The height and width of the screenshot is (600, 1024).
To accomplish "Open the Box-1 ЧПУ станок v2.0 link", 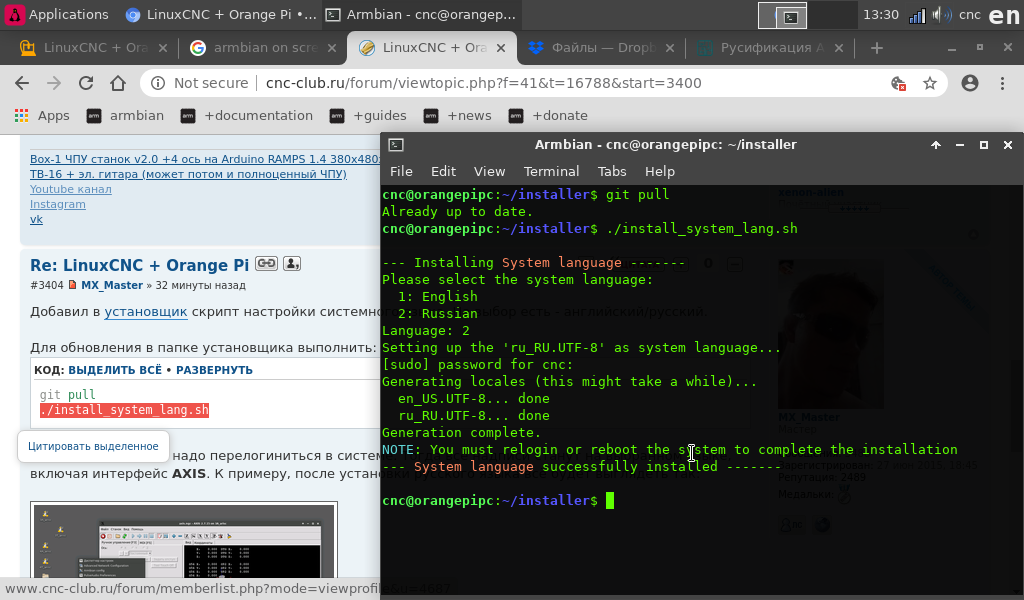I will (x=204, y=159).
